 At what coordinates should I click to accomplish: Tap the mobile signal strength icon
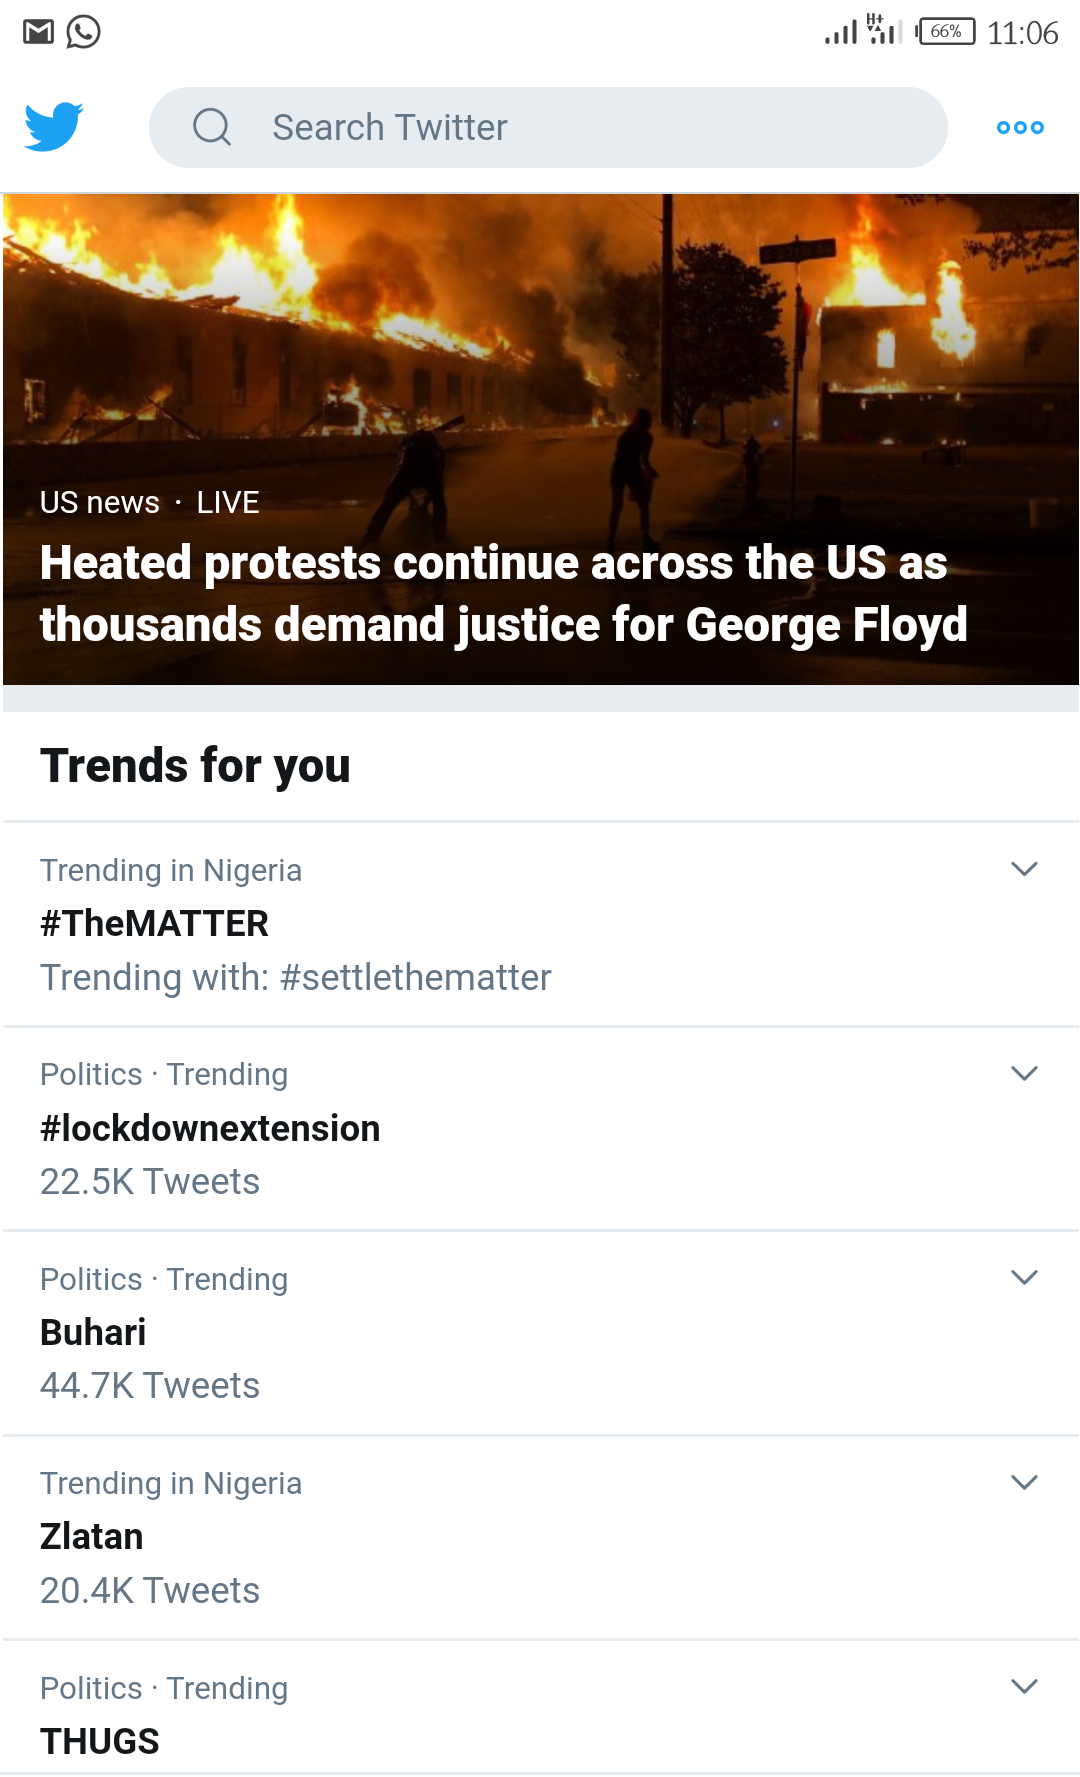pos(841,32)
